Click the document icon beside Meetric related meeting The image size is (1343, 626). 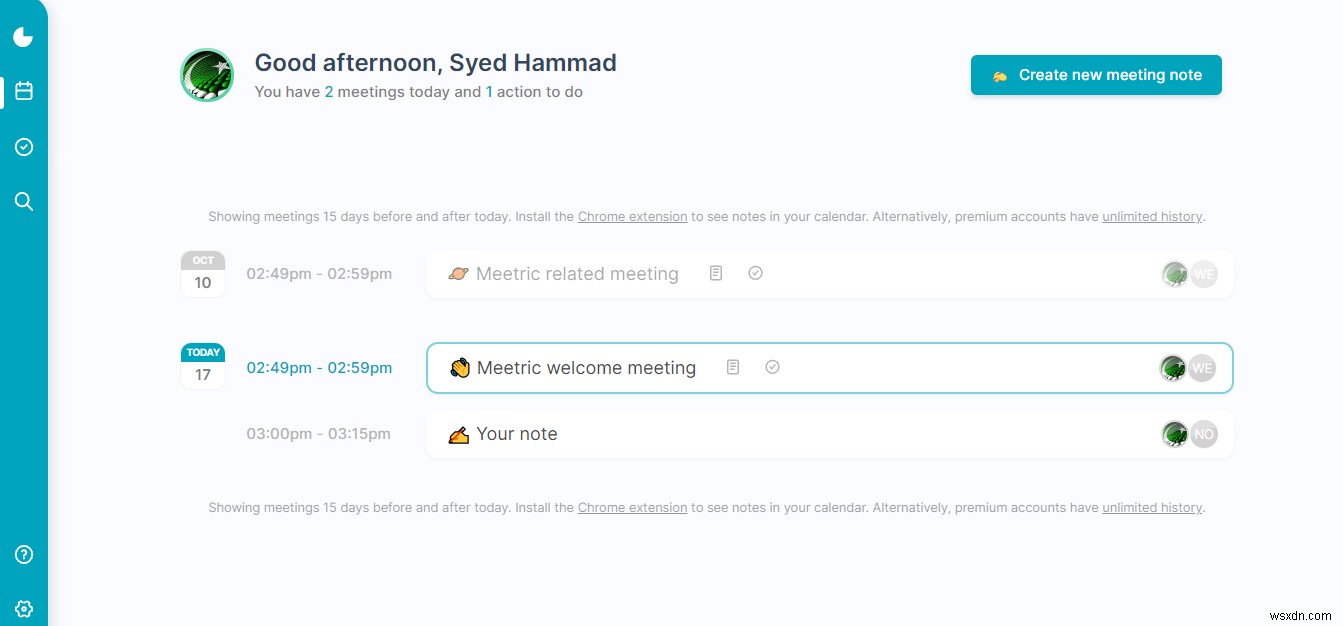716,273
